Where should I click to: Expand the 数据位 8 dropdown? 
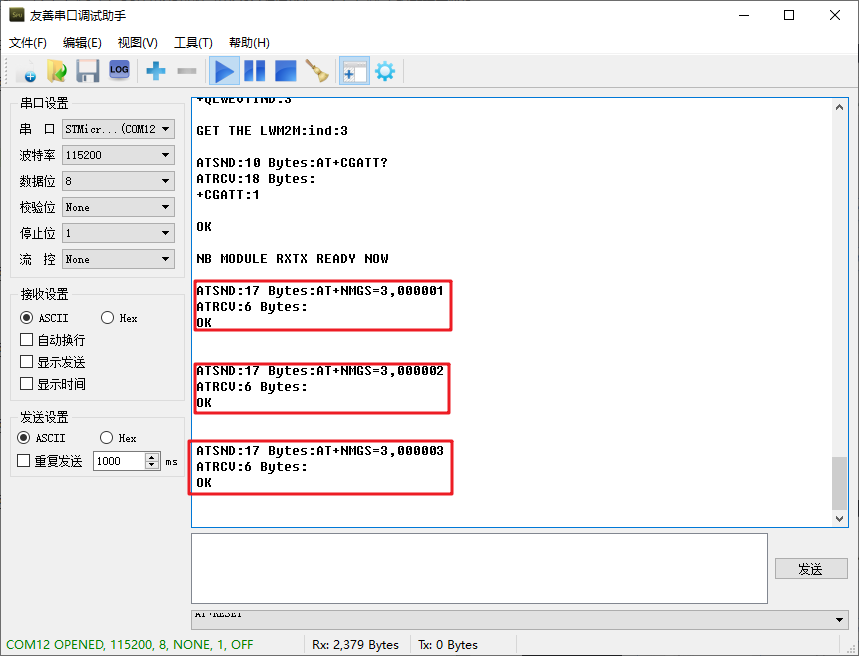(118, 181)
